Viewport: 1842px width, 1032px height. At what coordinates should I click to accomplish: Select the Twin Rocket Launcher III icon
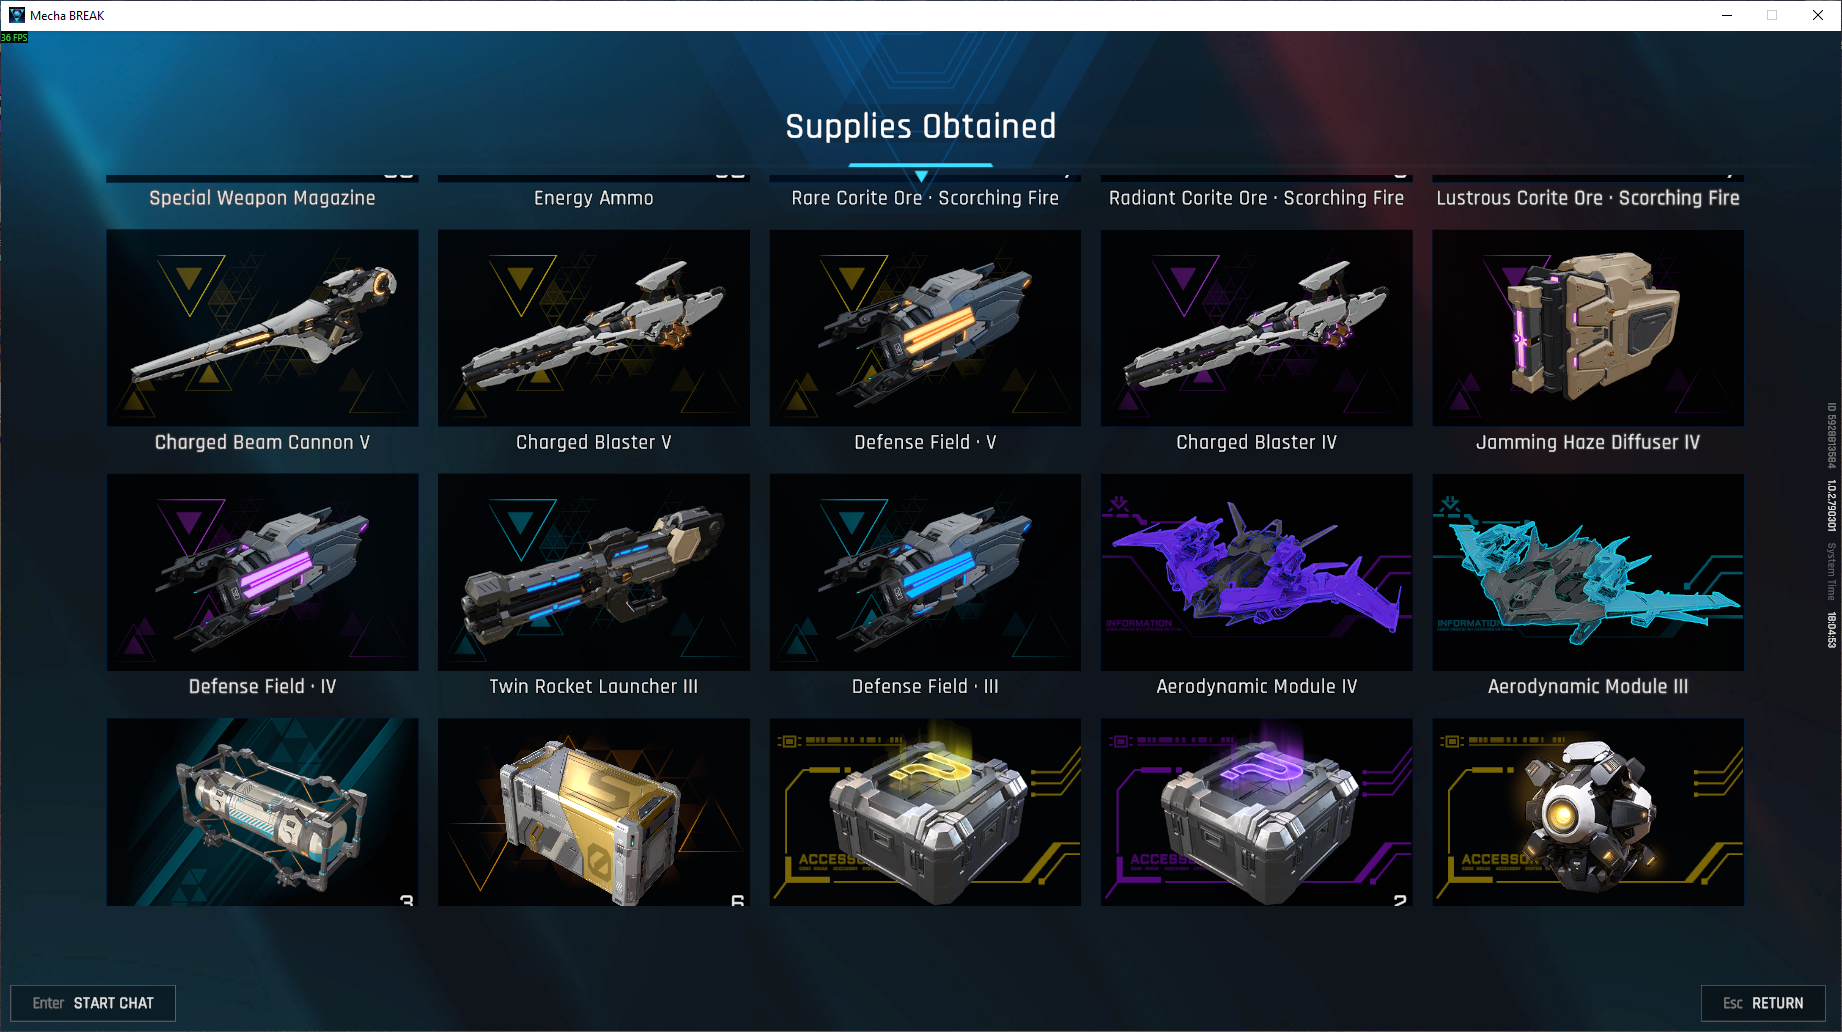coord(593,572)
